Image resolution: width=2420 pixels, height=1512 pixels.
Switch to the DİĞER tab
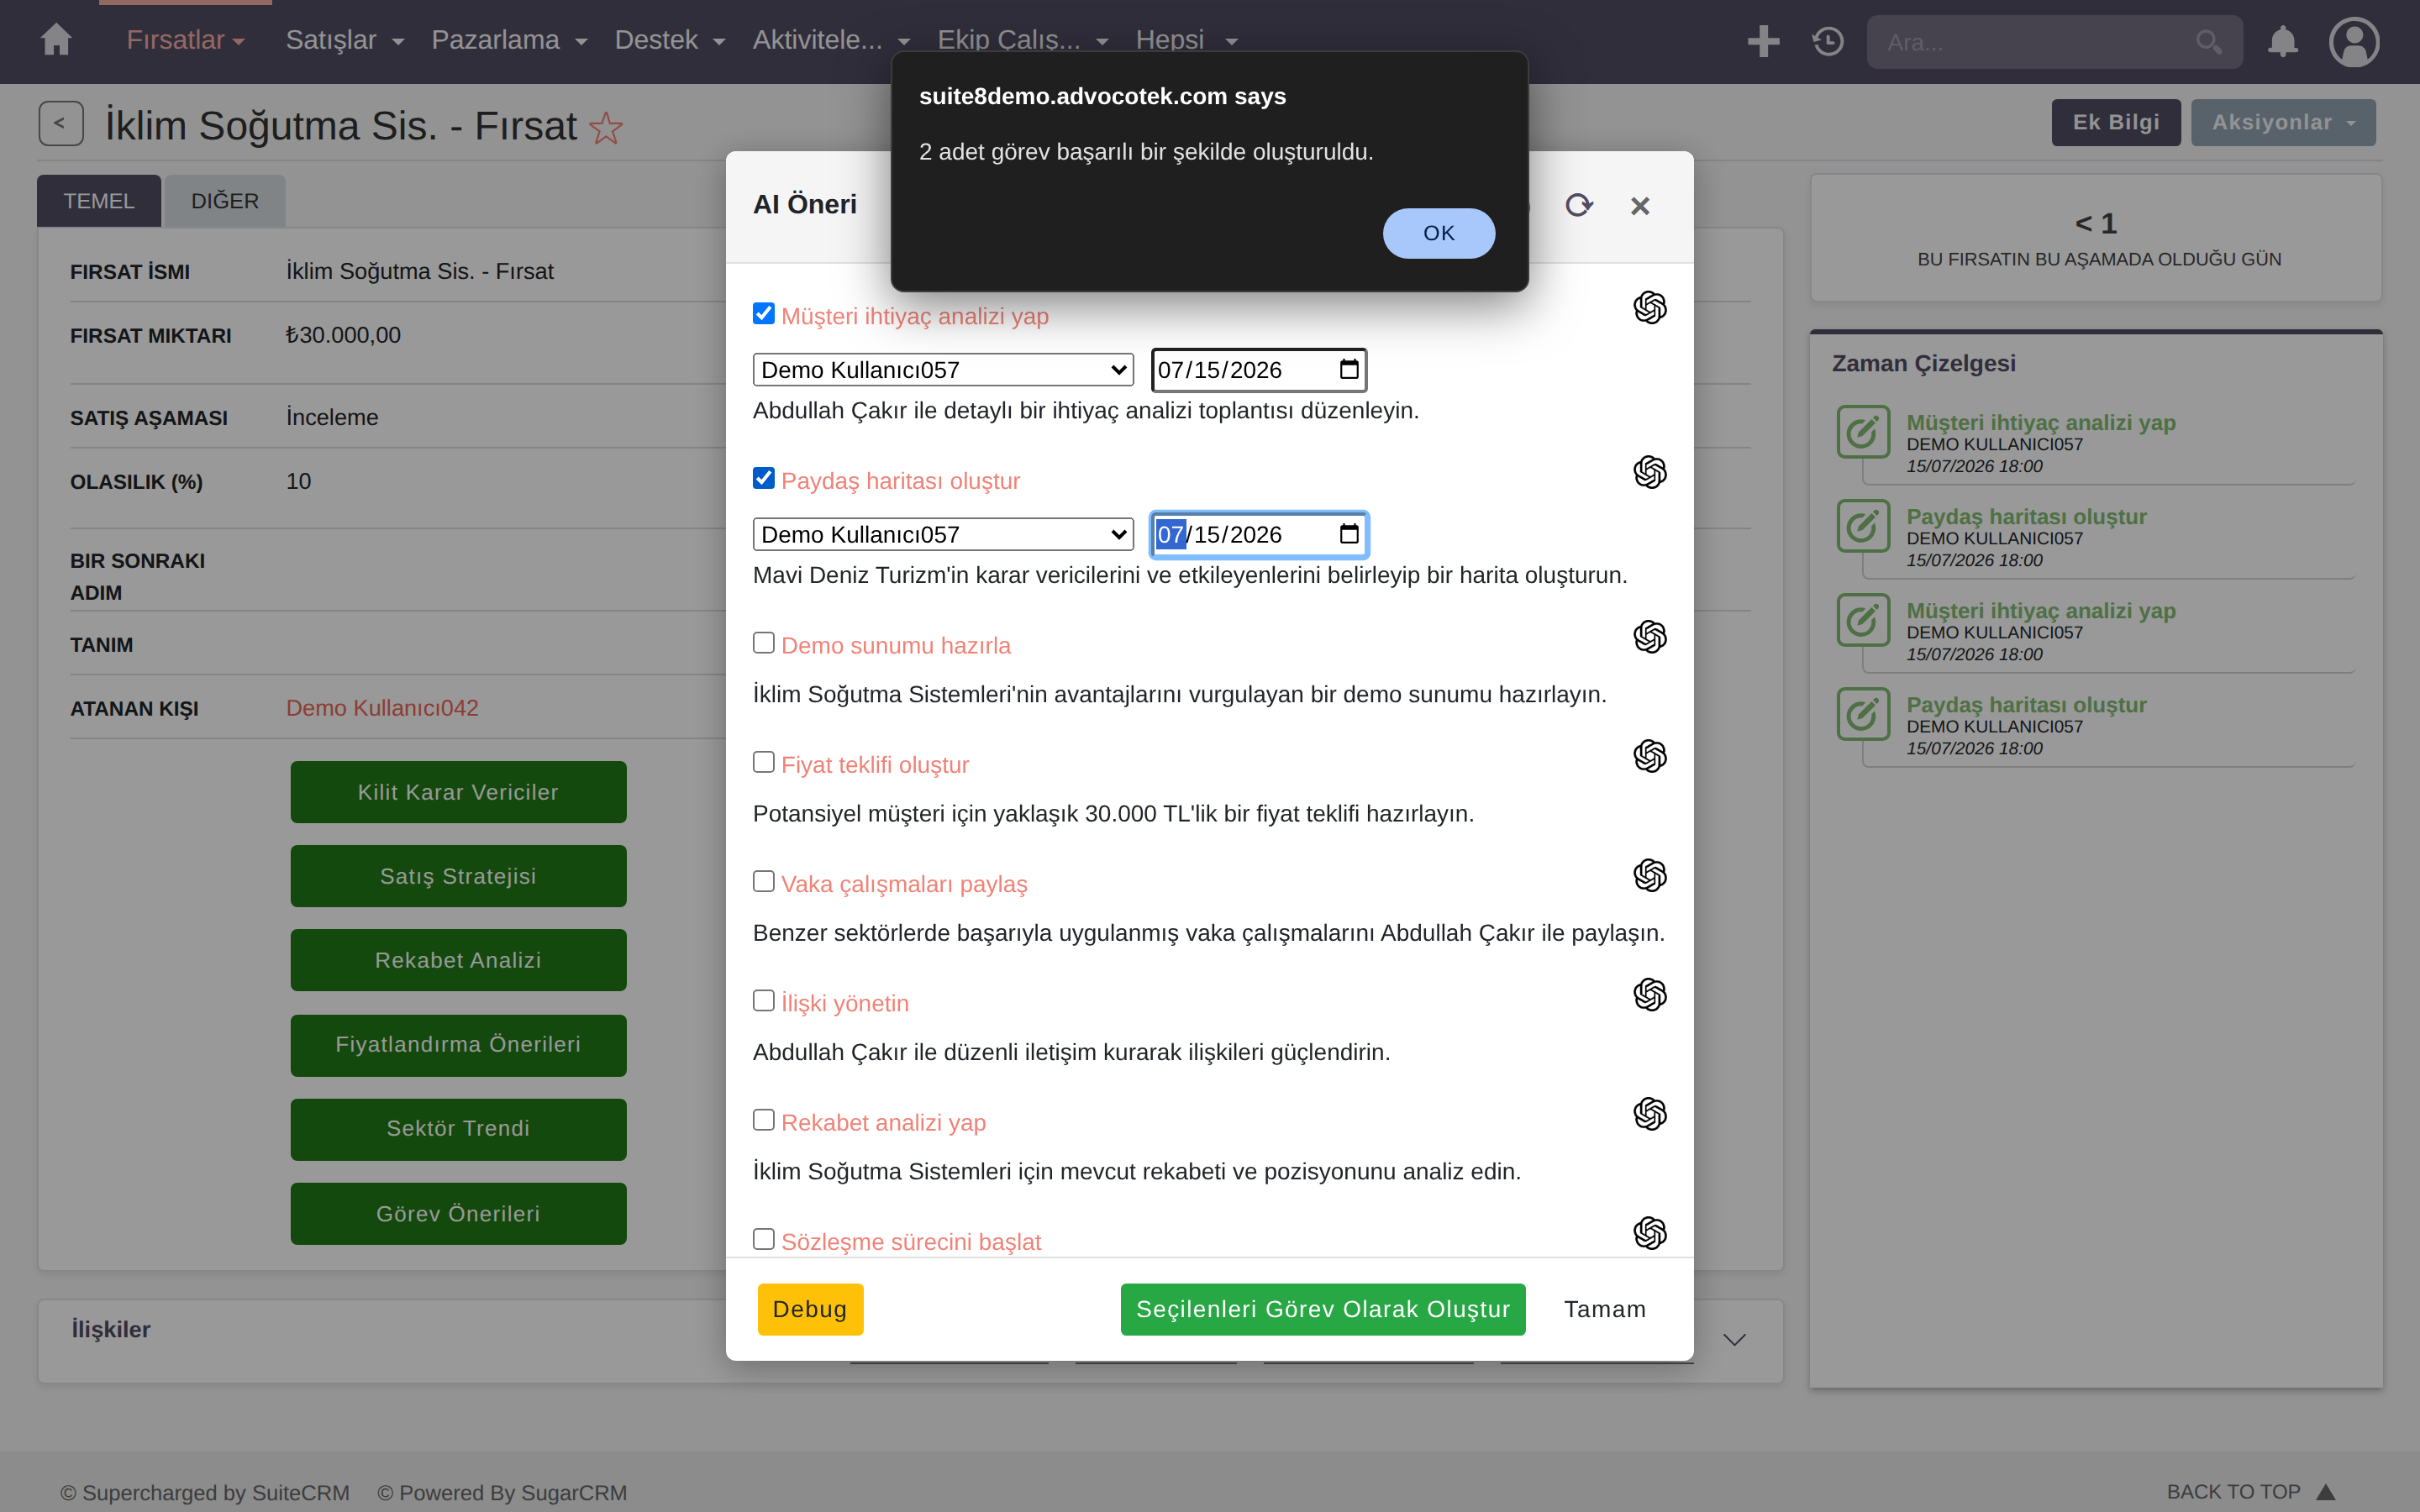[x=225, y=201]
